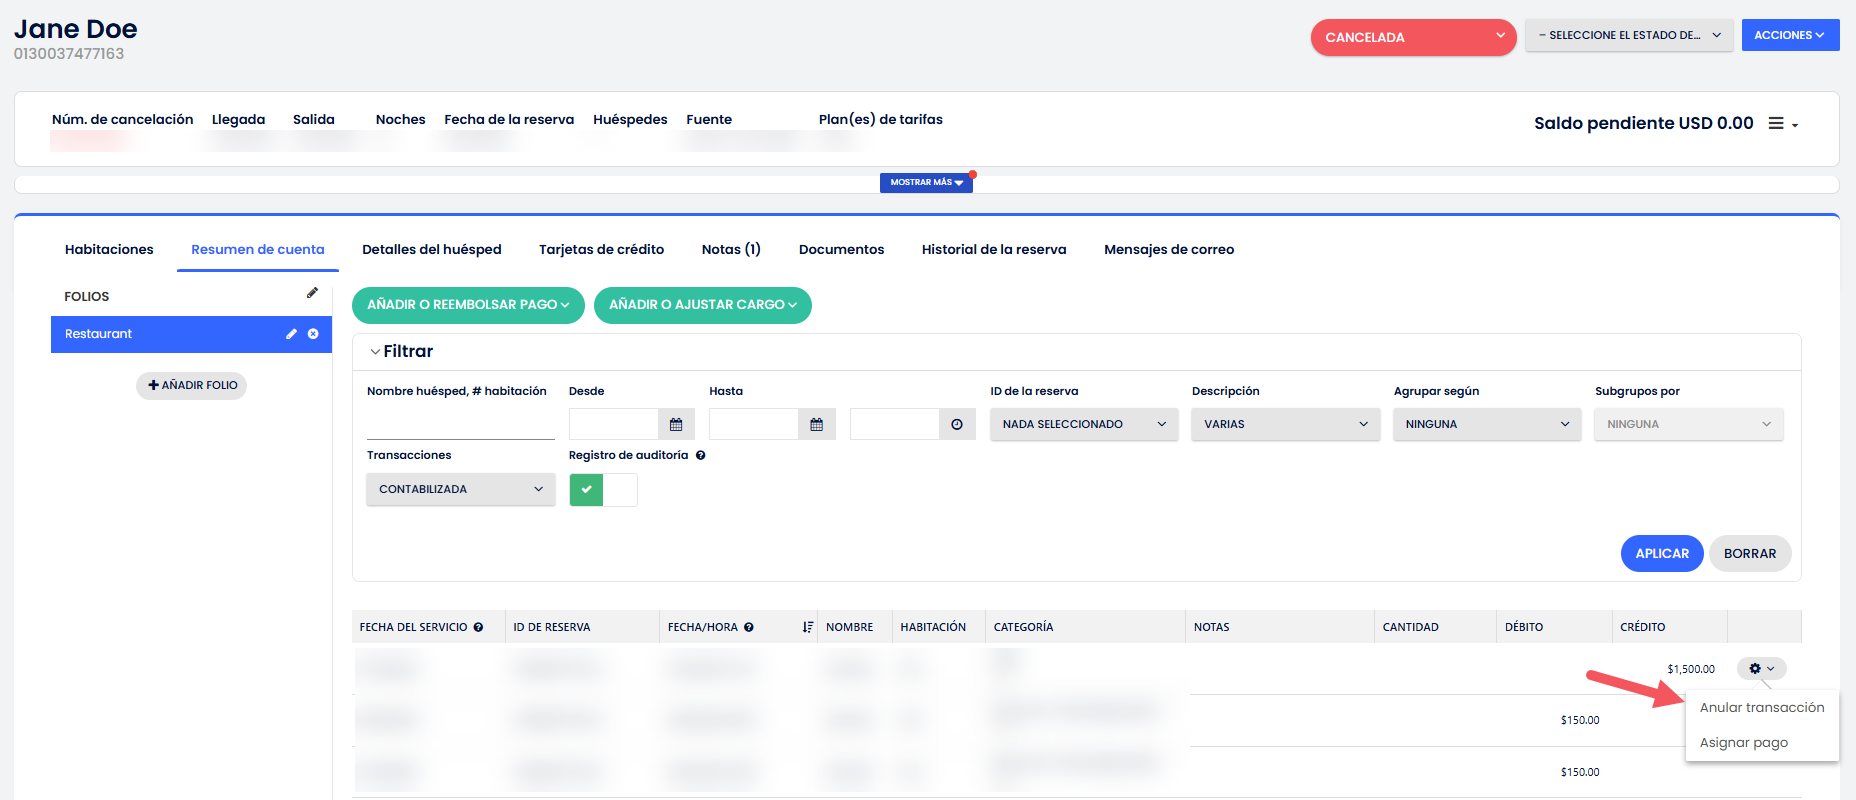Expand the Transacciones CONTABILIZADA dropdown
Screen dimensions: 1856x800
[460, 489]
